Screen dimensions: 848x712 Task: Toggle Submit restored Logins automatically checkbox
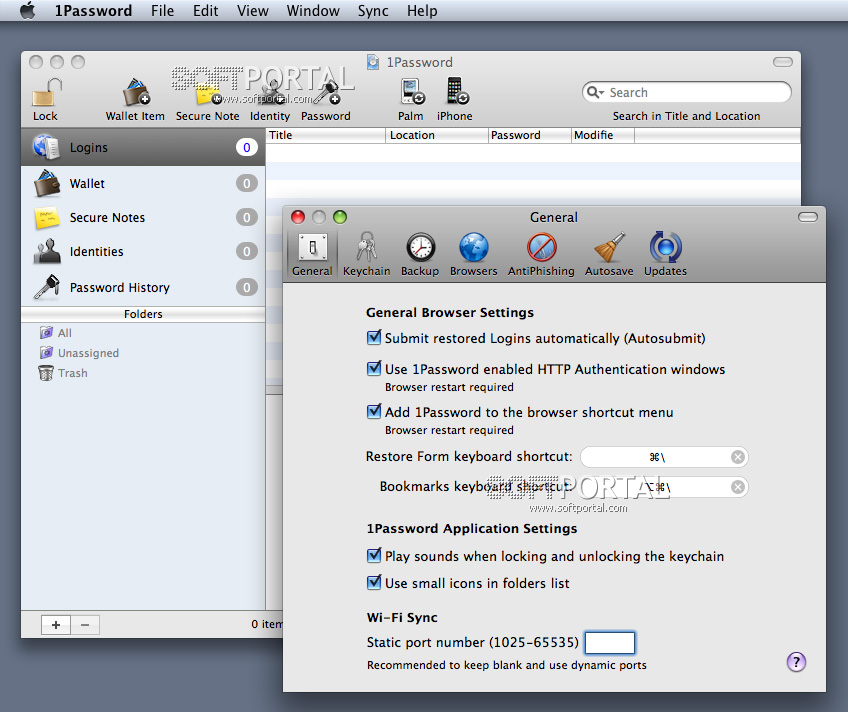(374, 338)
